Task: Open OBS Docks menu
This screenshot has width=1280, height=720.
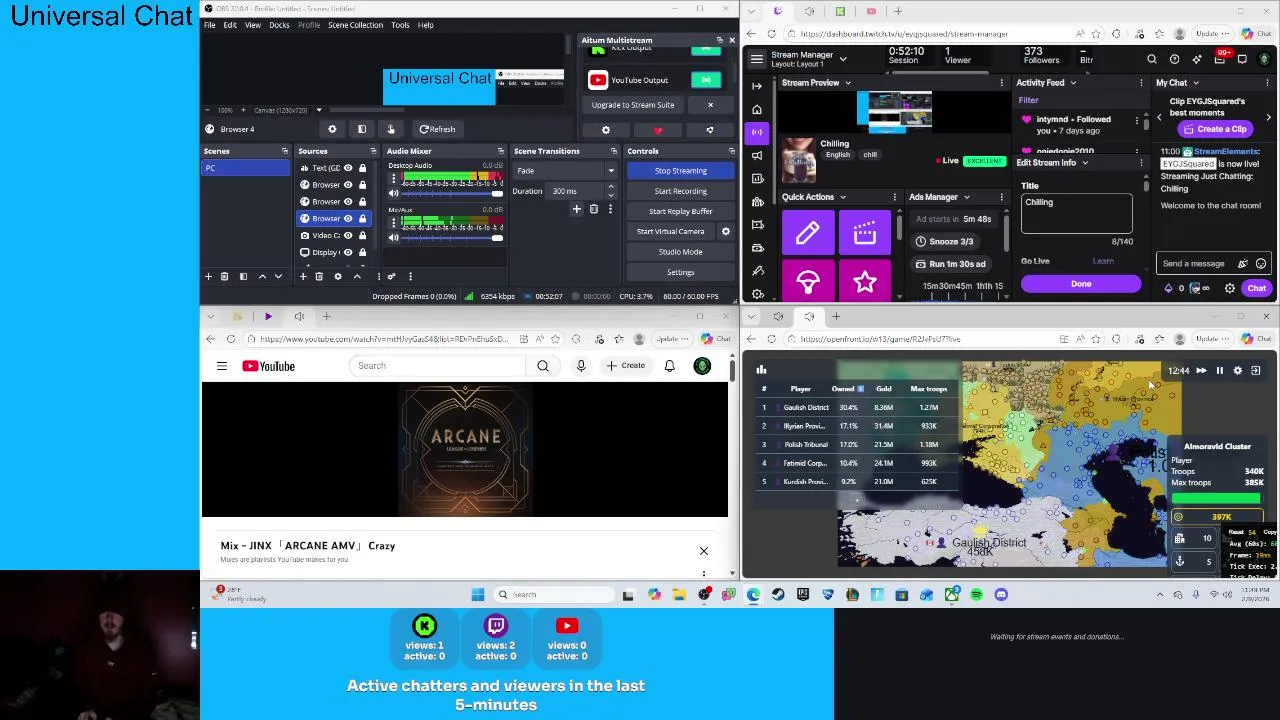Action: [279, 25]
